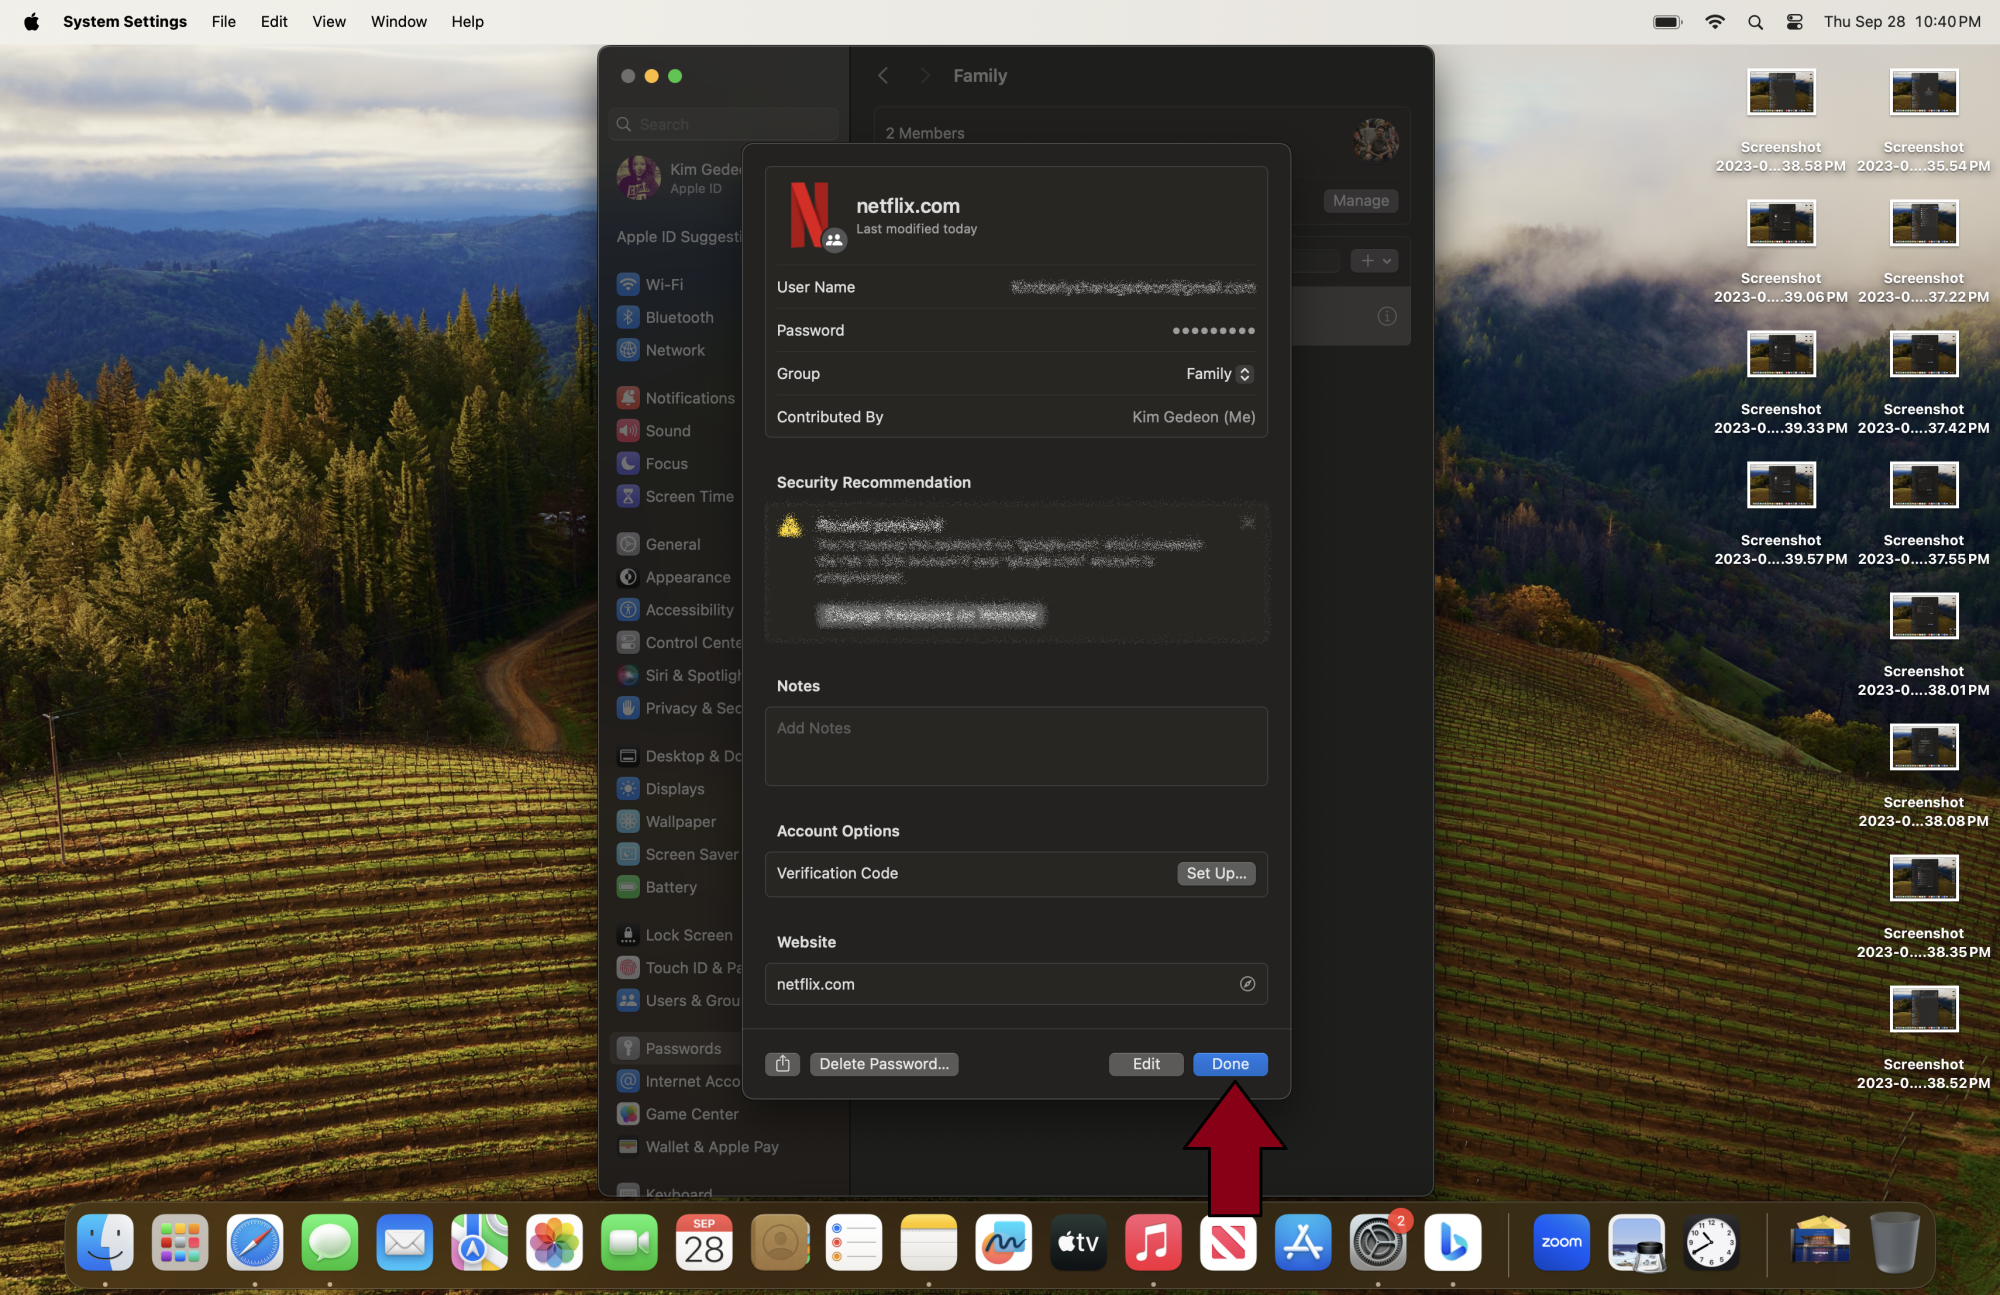Open the add plus dropdown in Family window
Viewport: 2000px width, 1295px height.
(1375, 261)
